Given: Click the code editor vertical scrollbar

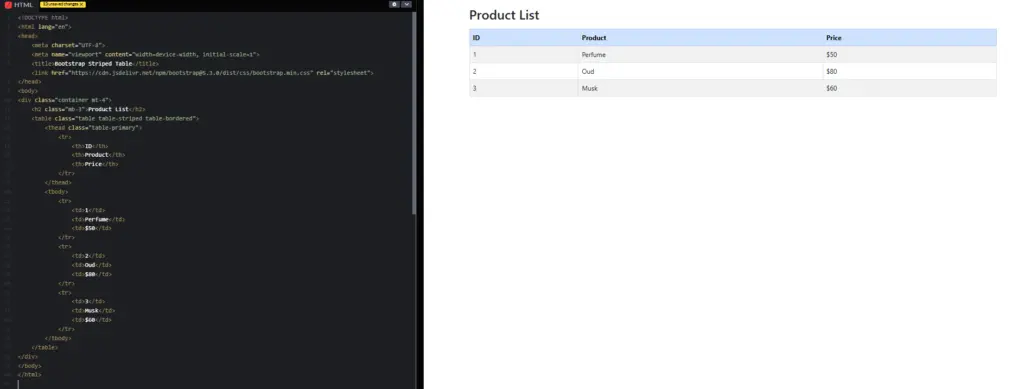Looking at the screenshot, I should (x=414, y=114).
